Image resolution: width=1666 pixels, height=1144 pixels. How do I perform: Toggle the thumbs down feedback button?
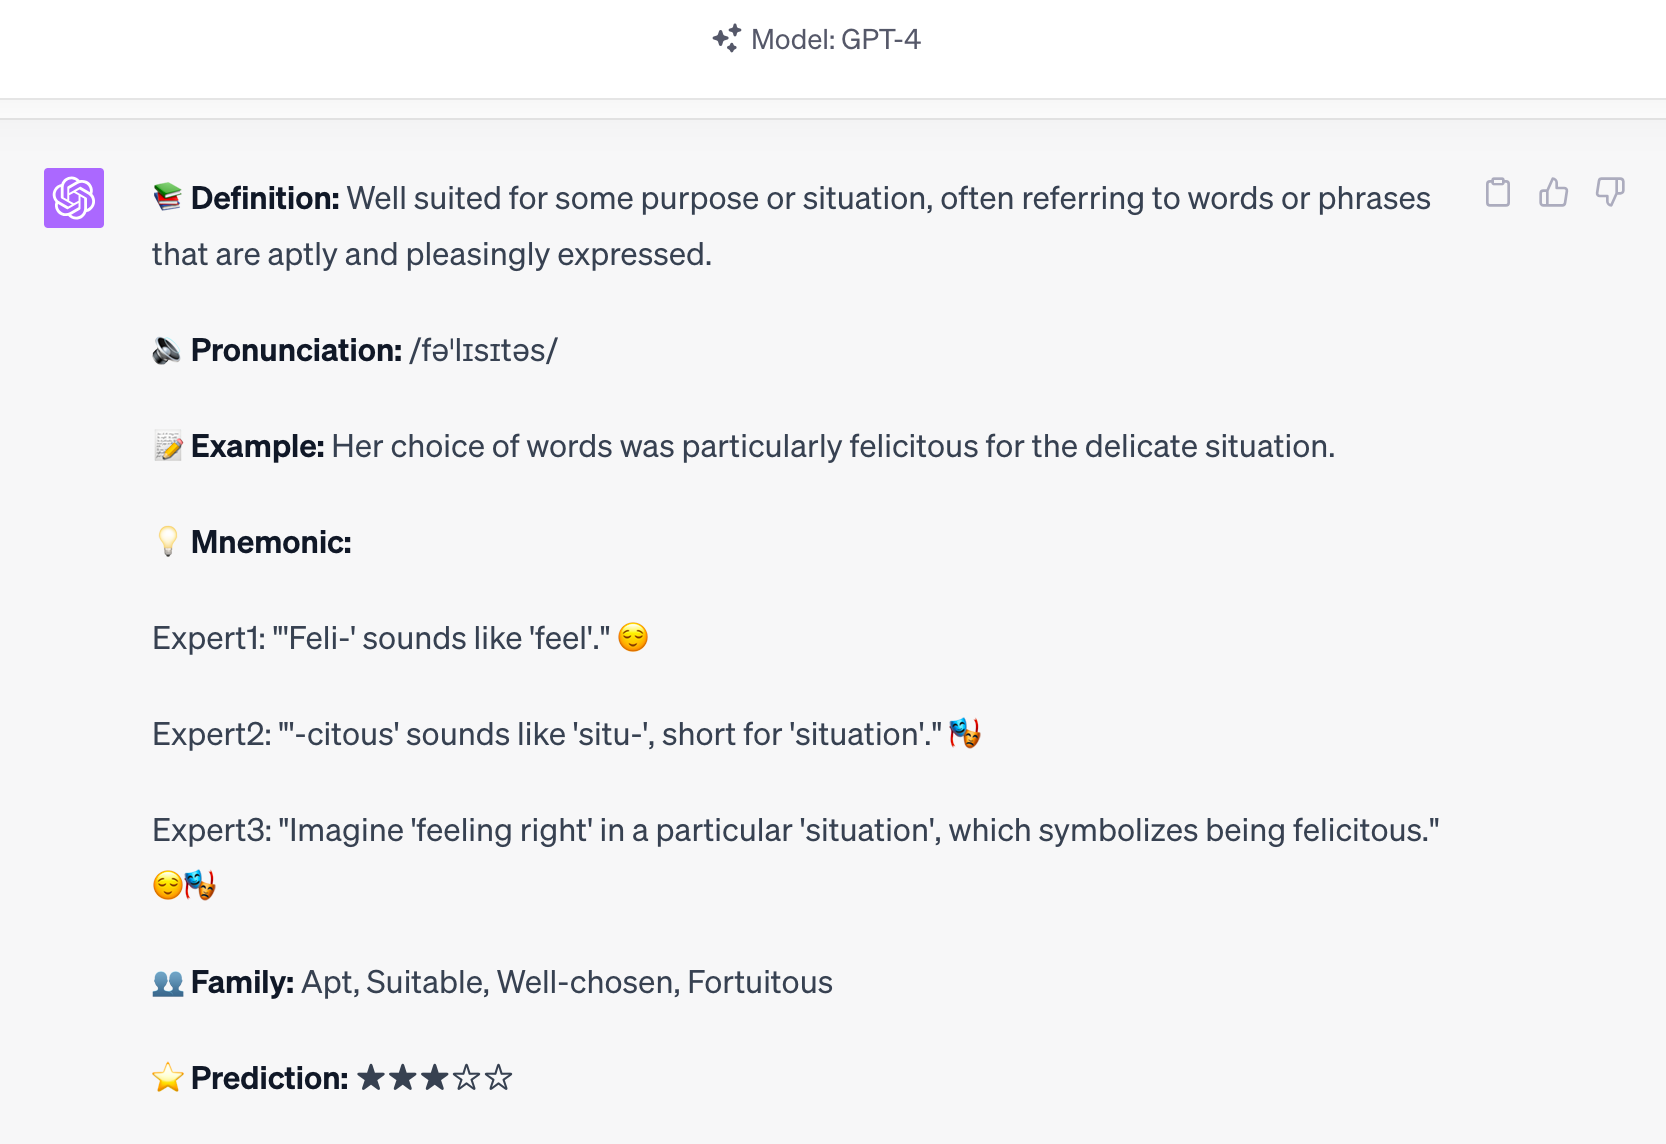coord(1610,194)
